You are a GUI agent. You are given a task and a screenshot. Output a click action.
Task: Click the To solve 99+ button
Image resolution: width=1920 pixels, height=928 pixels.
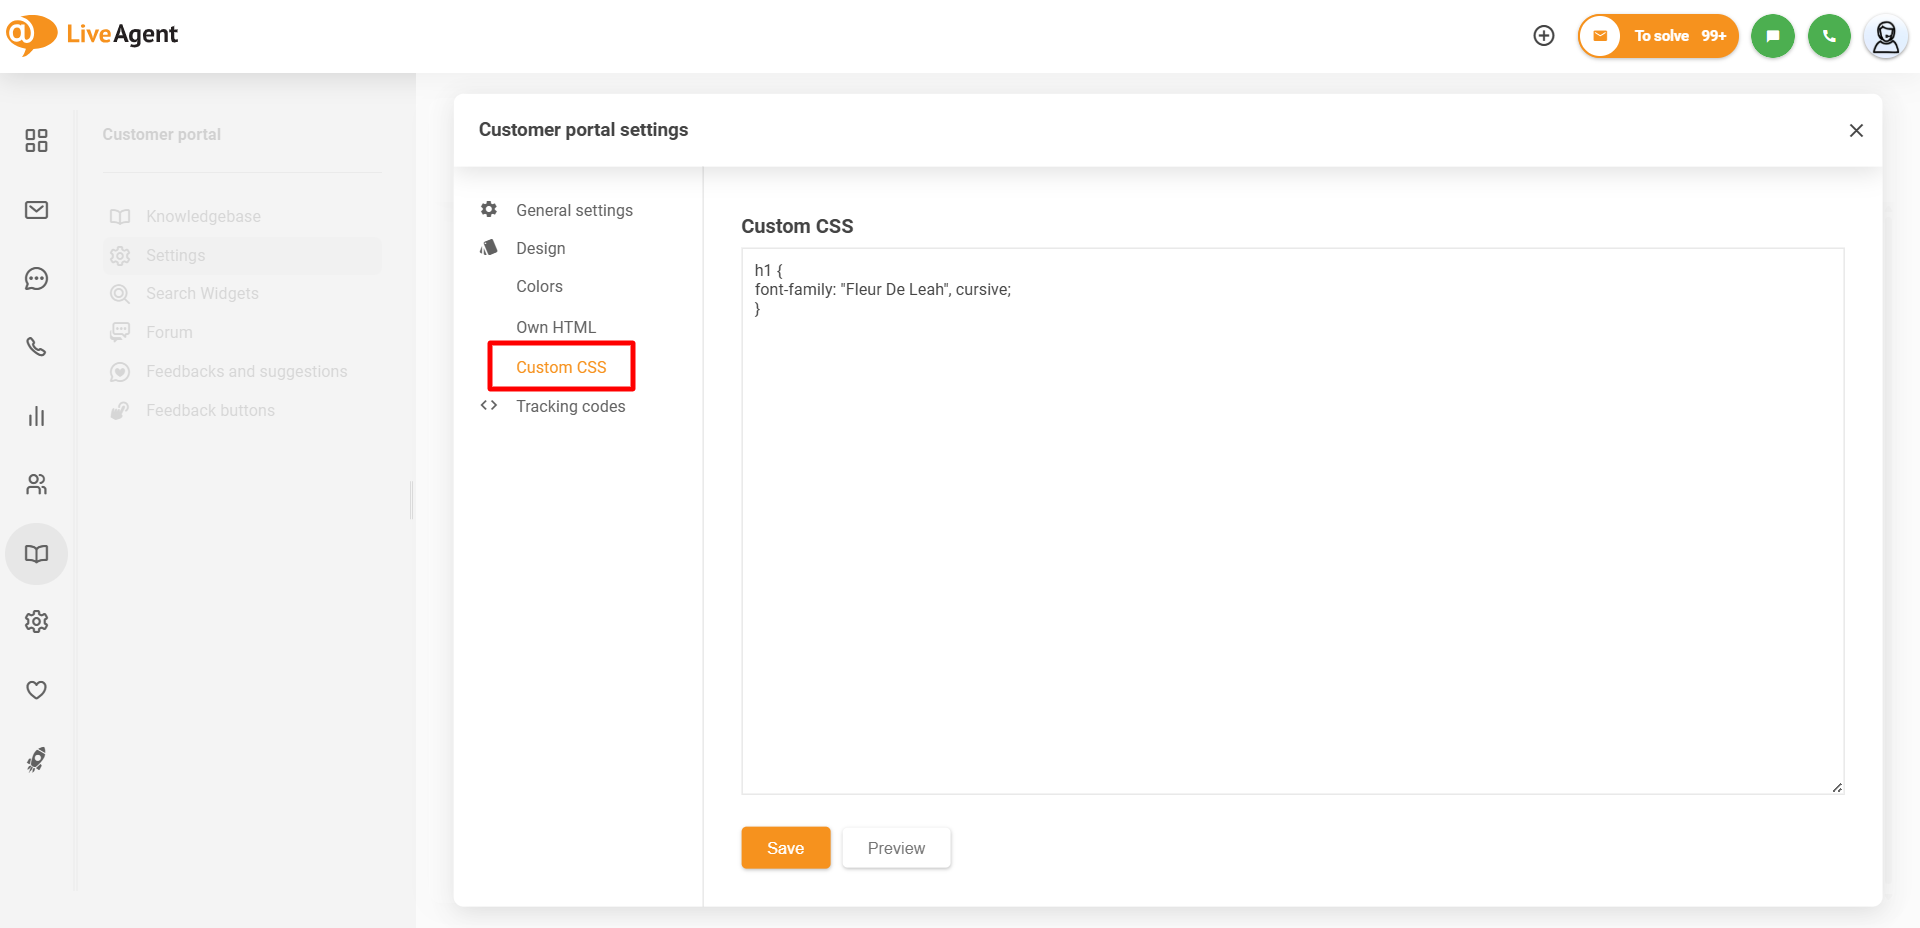pos(1659,36)
